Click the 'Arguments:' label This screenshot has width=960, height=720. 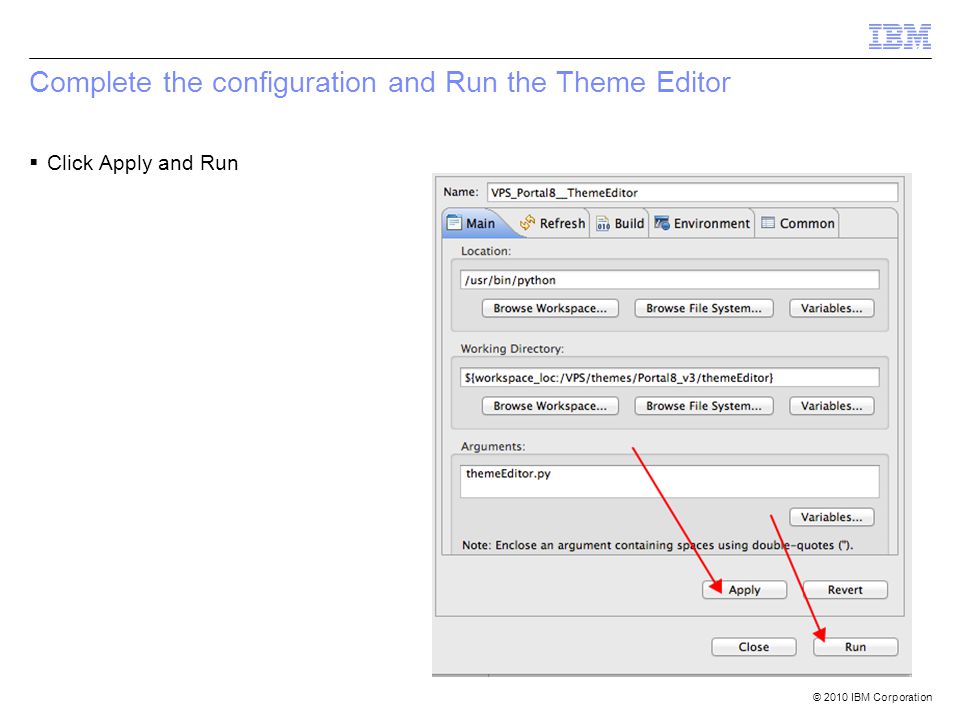click(493, 446)
